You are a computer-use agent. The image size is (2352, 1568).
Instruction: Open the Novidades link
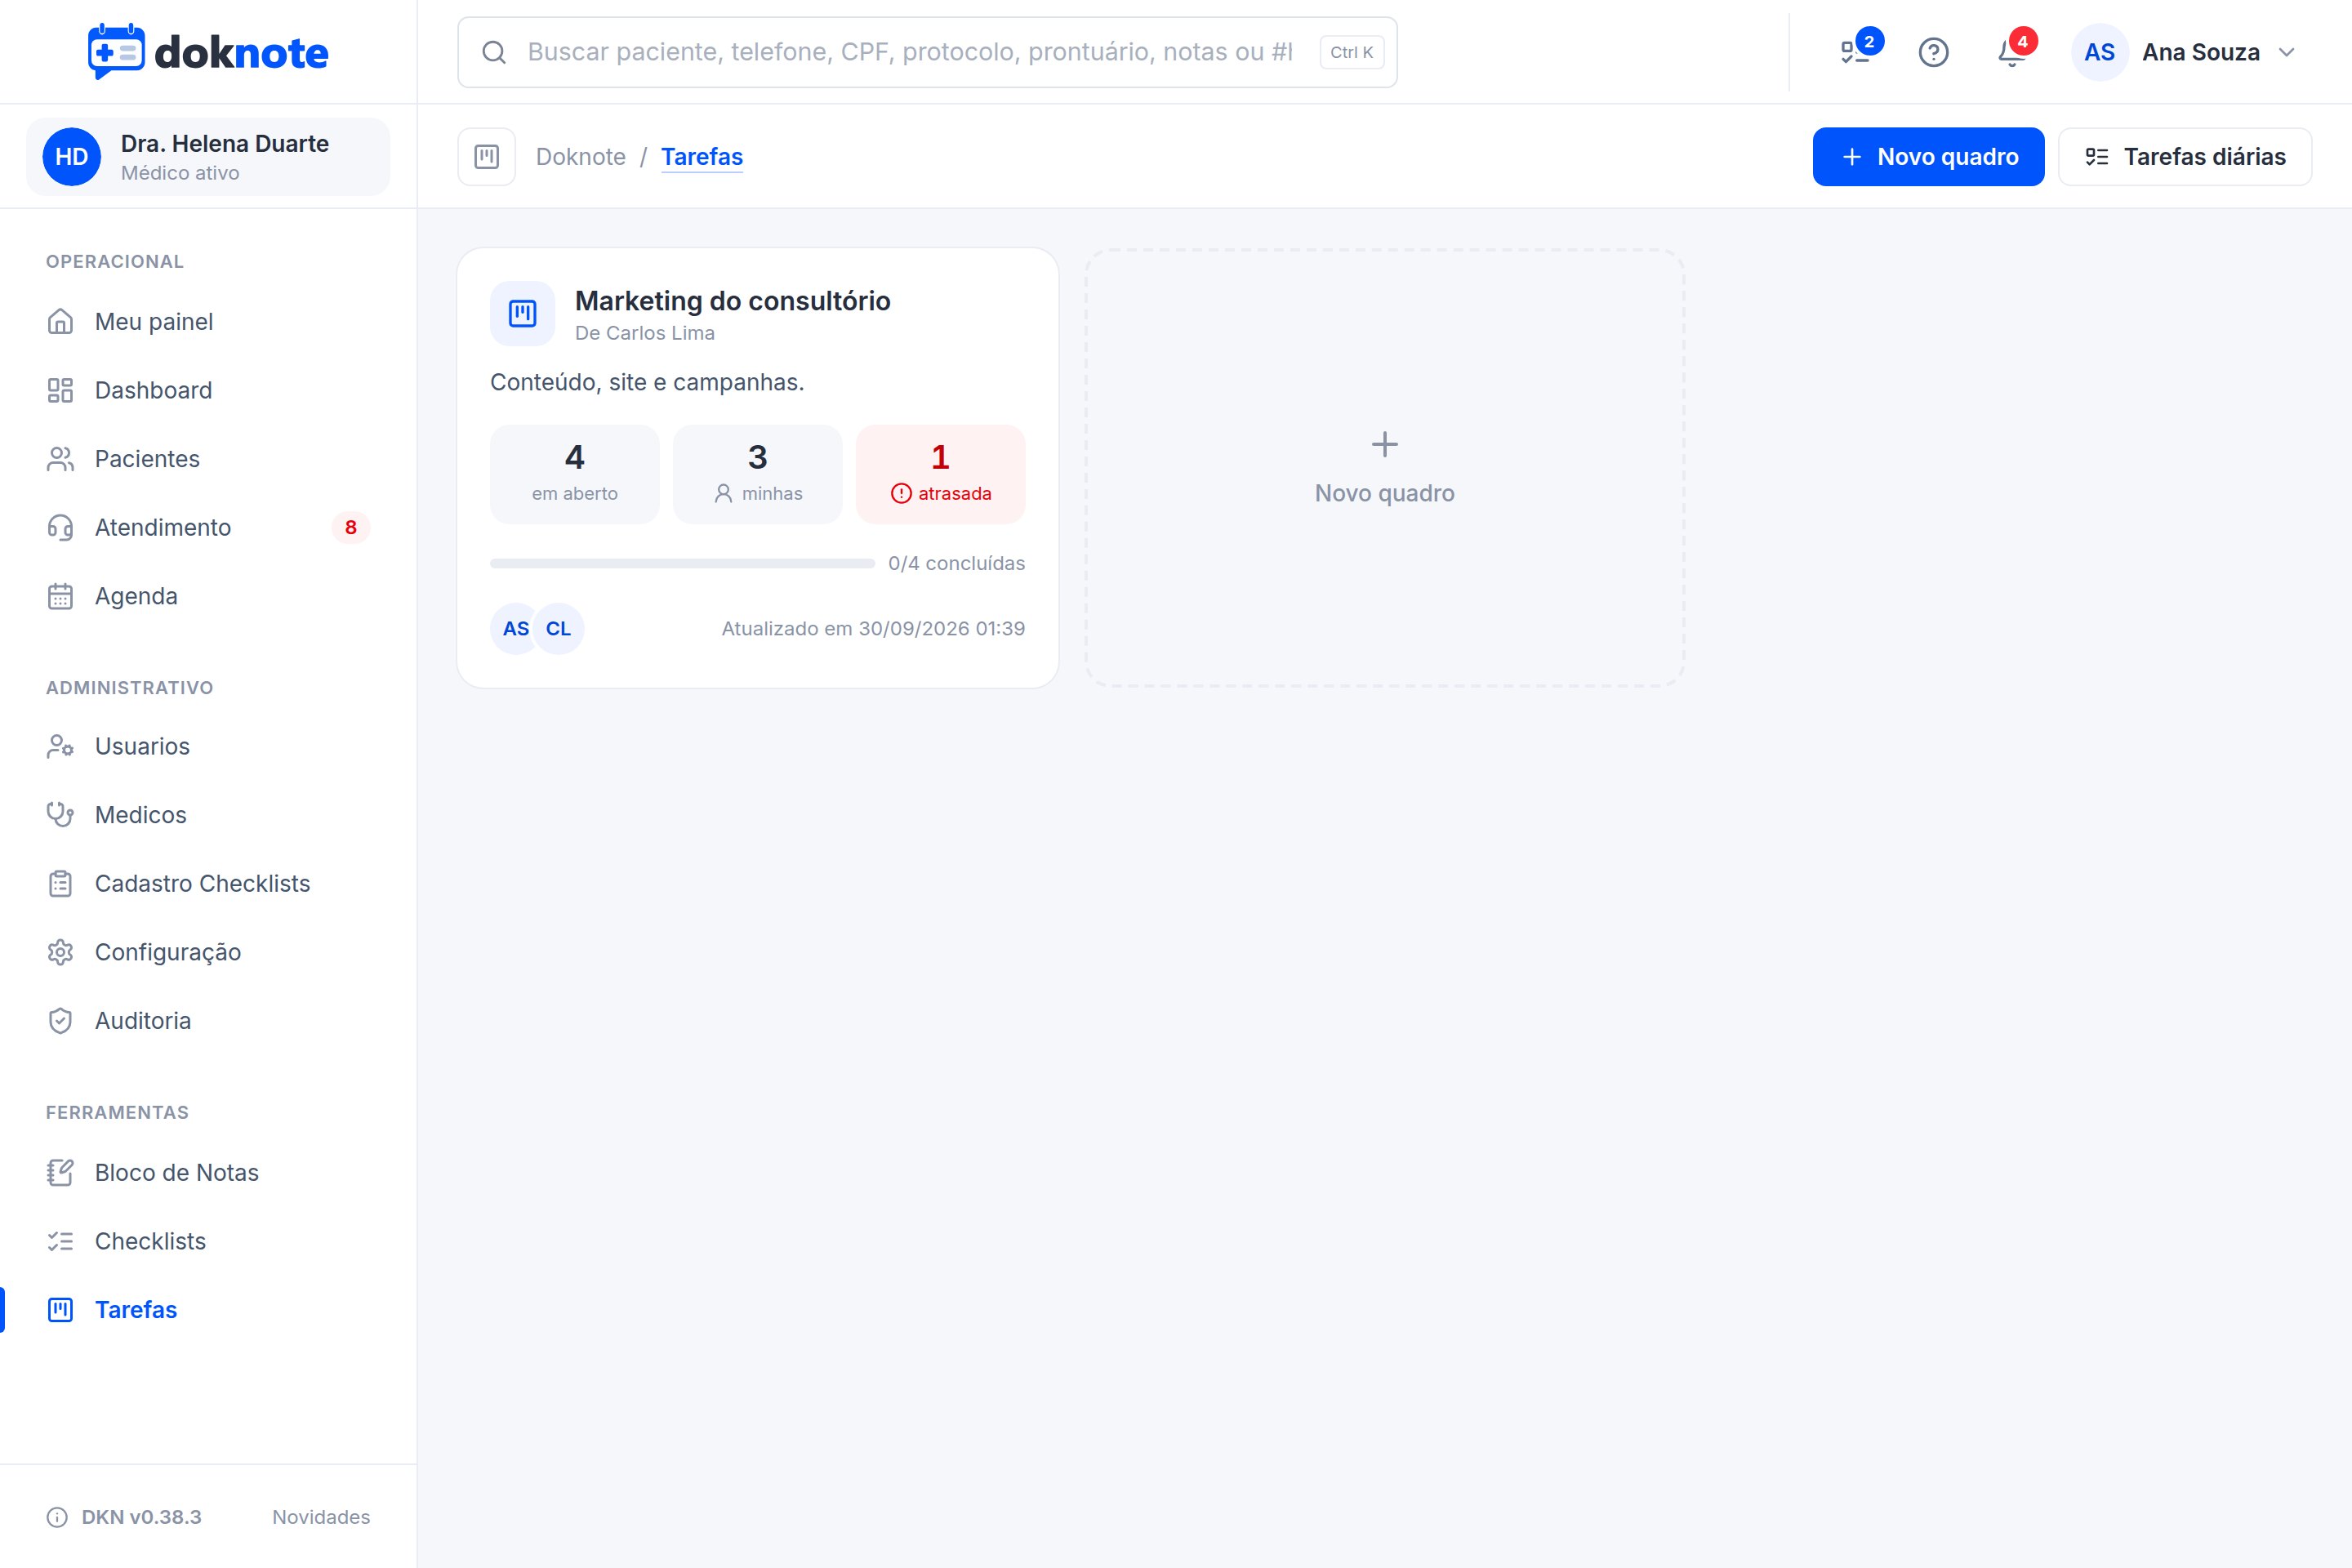point(321,1517)
